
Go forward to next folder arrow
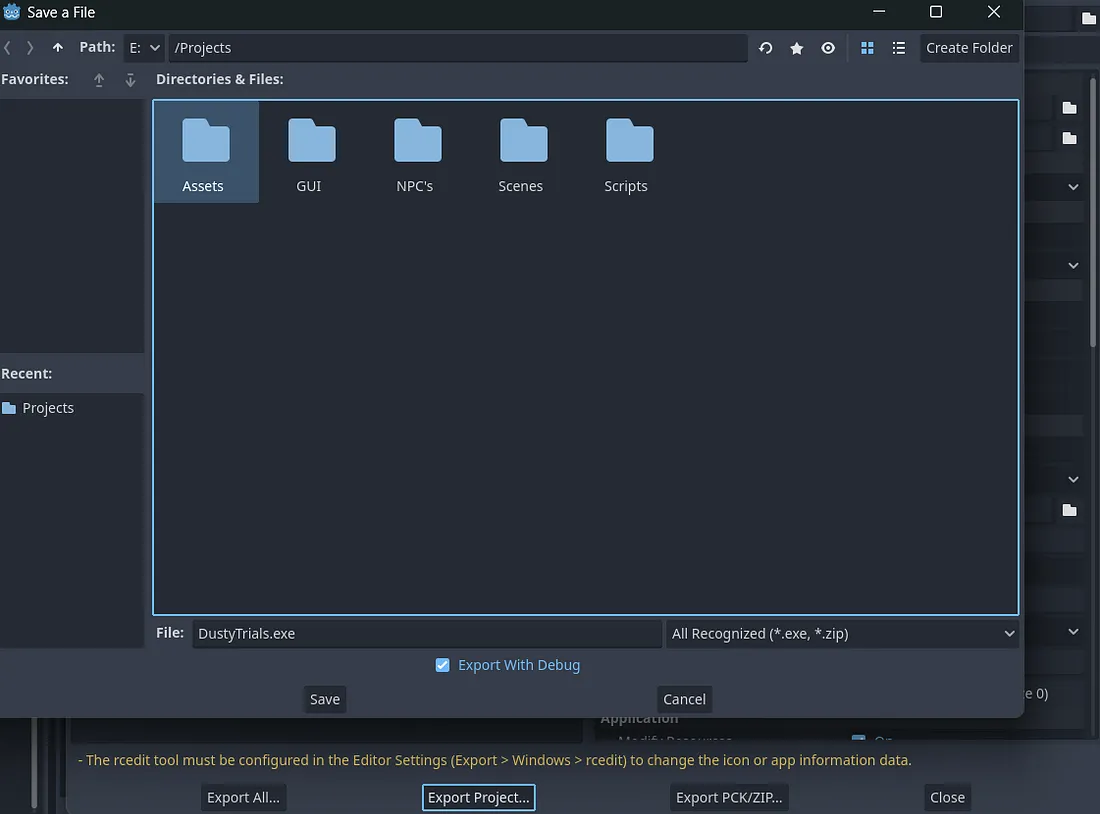(x=29, y=48)
